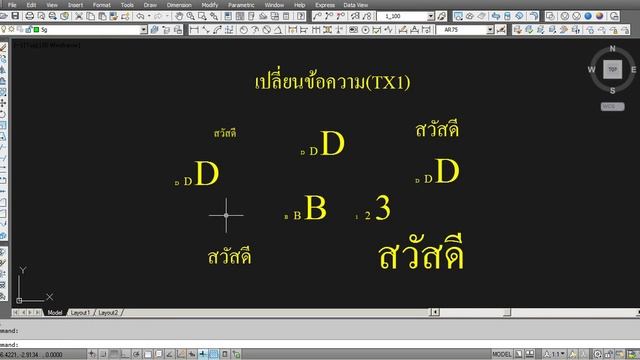Click the W compass direction on ViewCube
The width and height of the screenshot is (640, 360).
(591, 69)
